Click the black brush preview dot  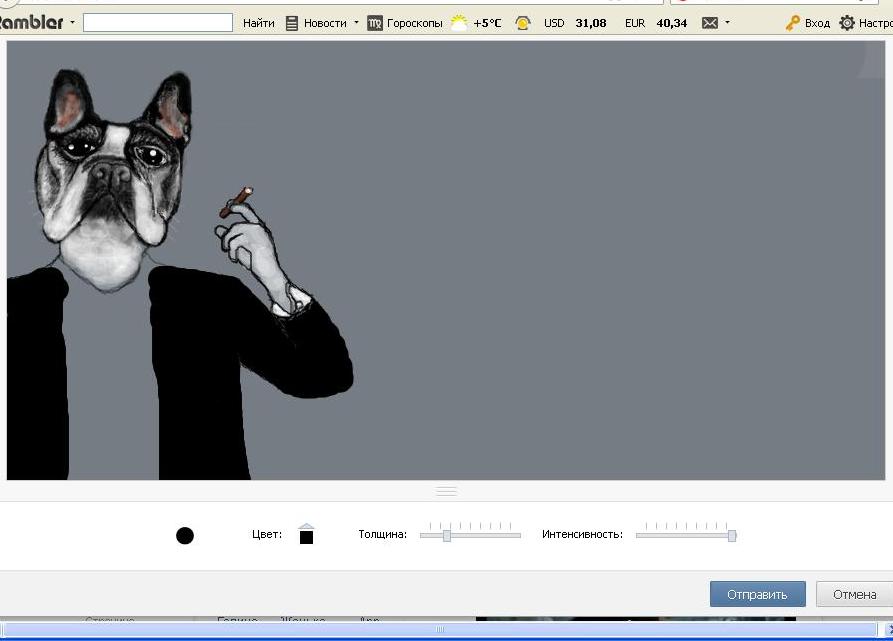coord(185,536)
